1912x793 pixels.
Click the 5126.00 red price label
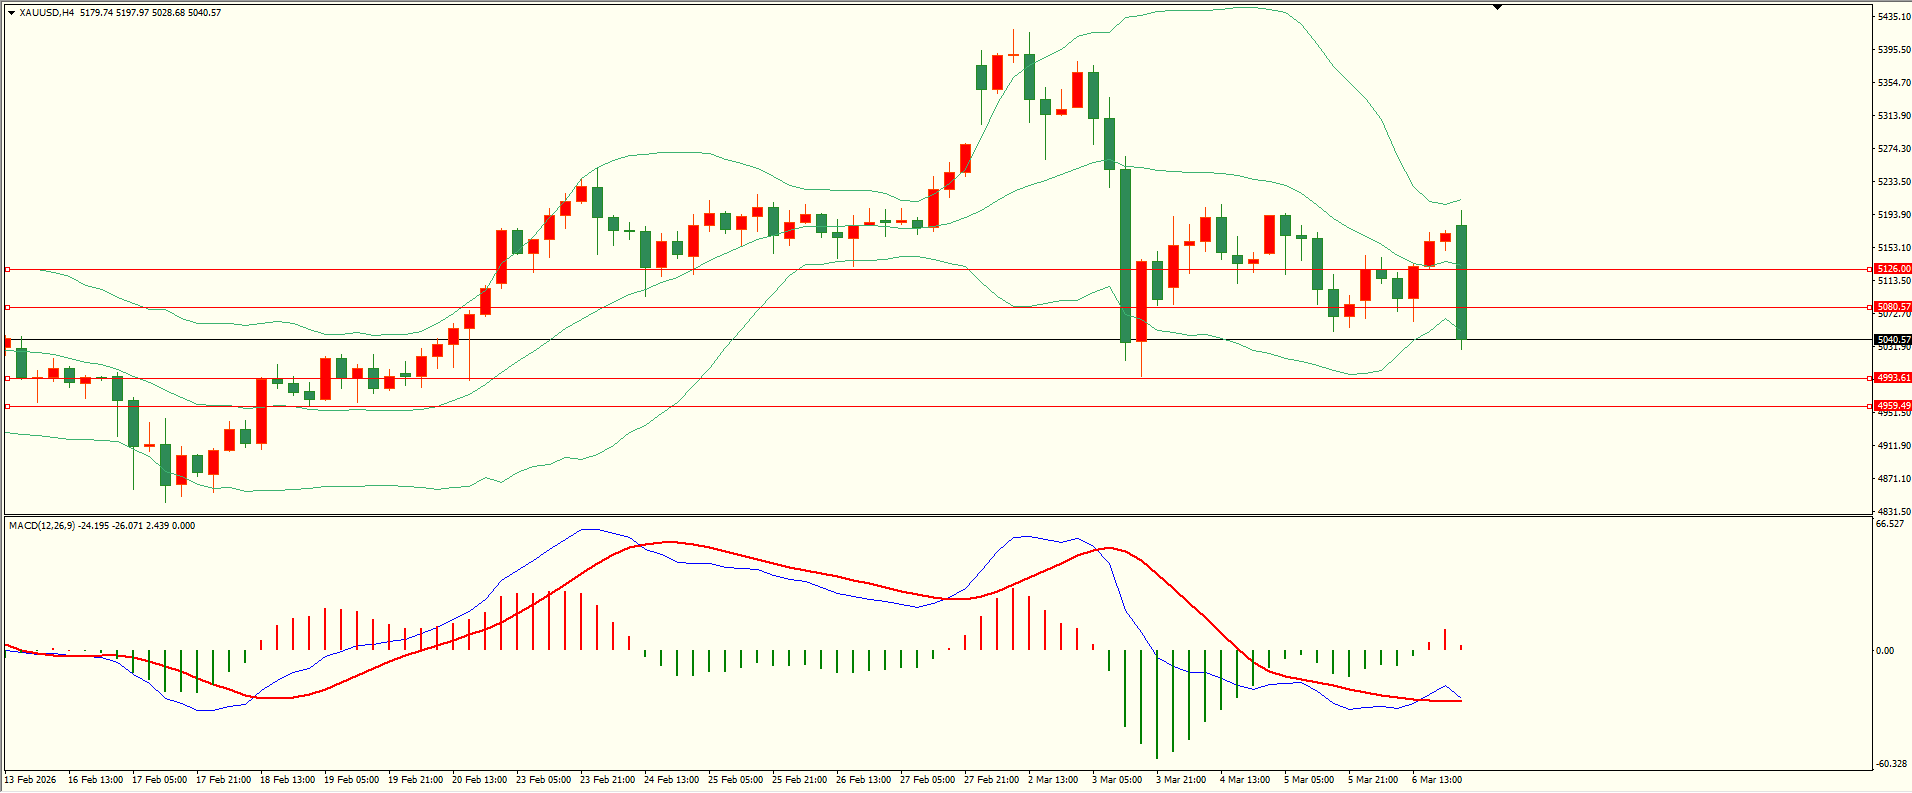pyautogui.click(x=1892, y=269)
